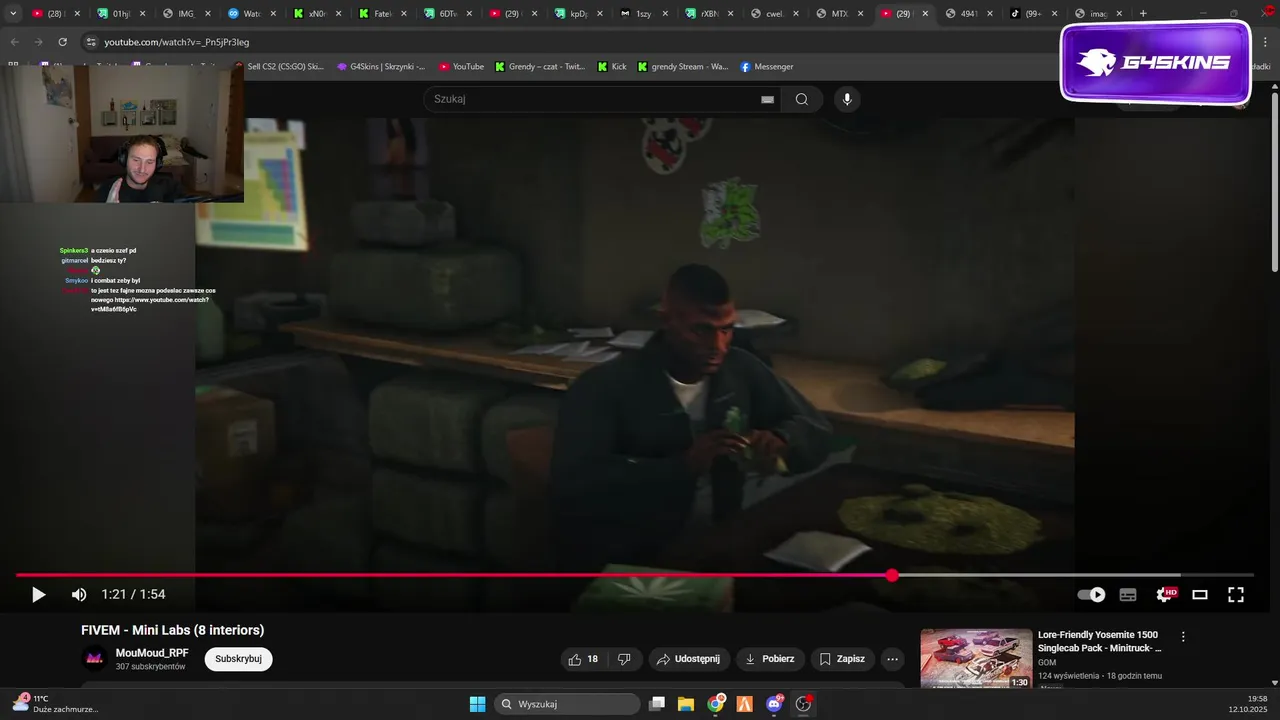
Task: Open on-screen keyboard icon in search box
Action: pos(767,99)
